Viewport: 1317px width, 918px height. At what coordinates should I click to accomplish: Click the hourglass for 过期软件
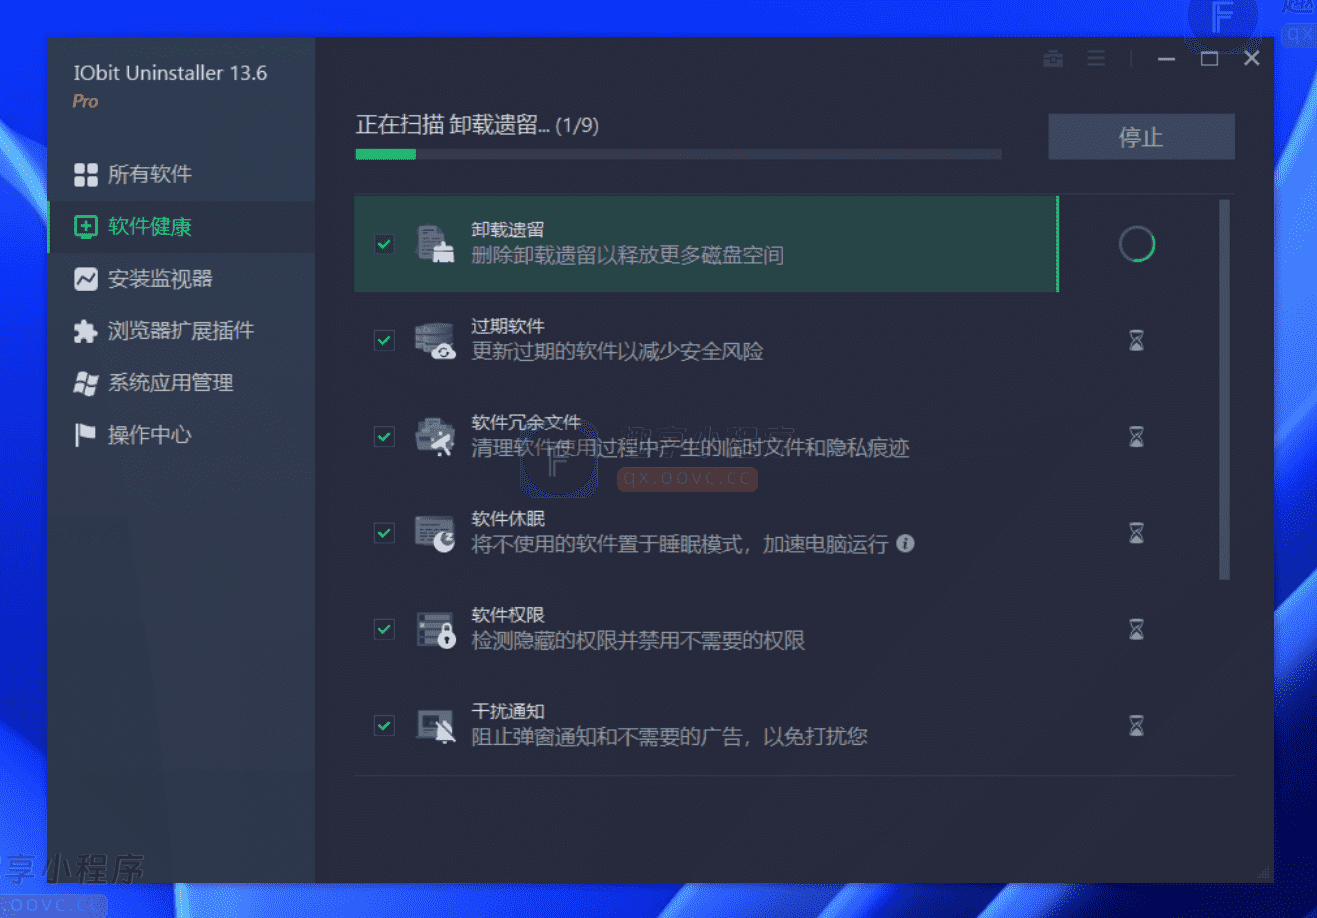[x=1137, y=341]
